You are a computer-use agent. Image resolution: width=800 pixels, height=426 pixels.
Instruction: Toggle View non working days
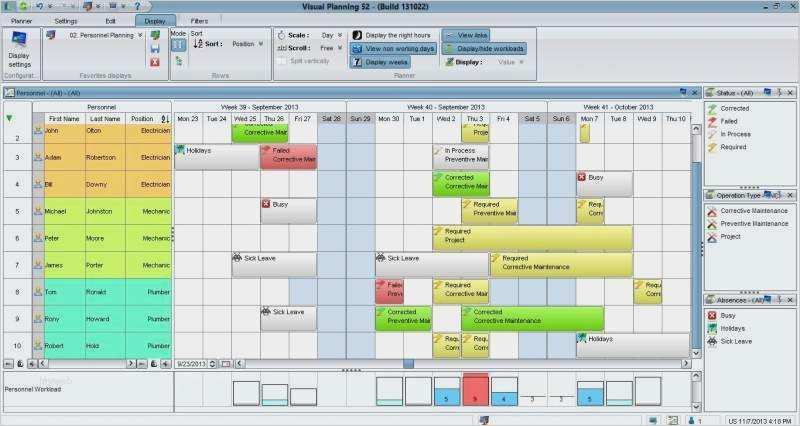(x=393, y=48)
